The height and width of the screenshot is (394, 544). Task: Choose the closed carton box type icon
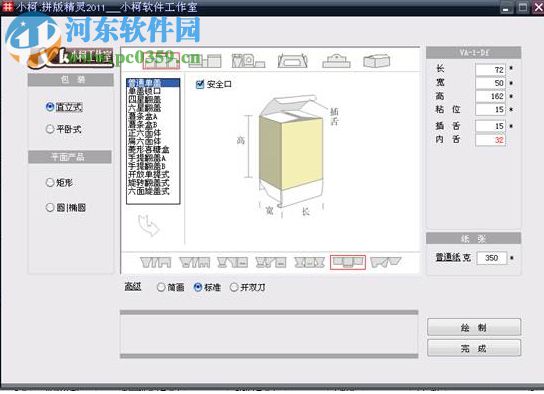(376, 61)
